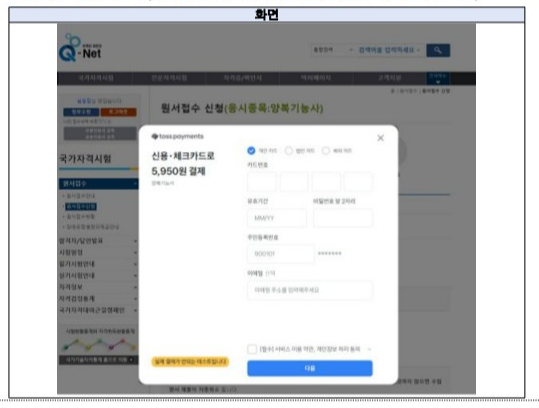The width and height of the screenshot is (539, 408).
Task: Open the 국가자격시험 top menu
Action: [96, 78]
